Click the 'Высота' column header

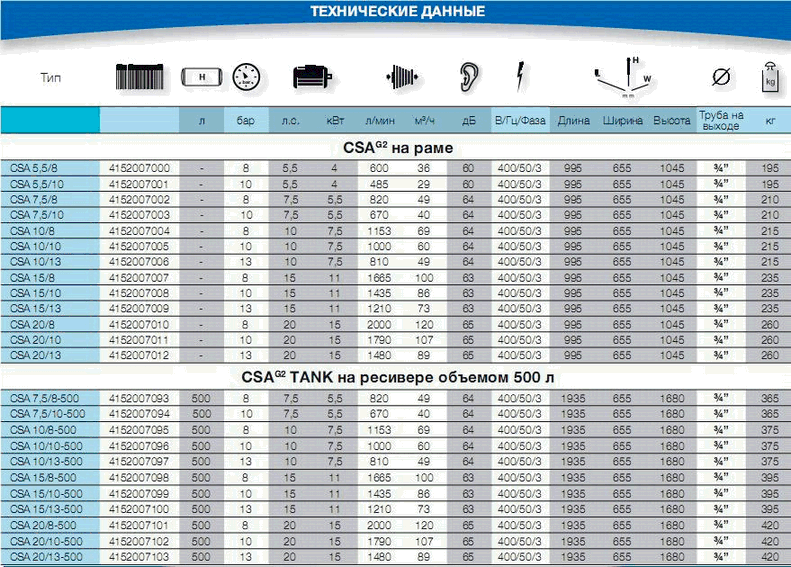pos(671,121)
